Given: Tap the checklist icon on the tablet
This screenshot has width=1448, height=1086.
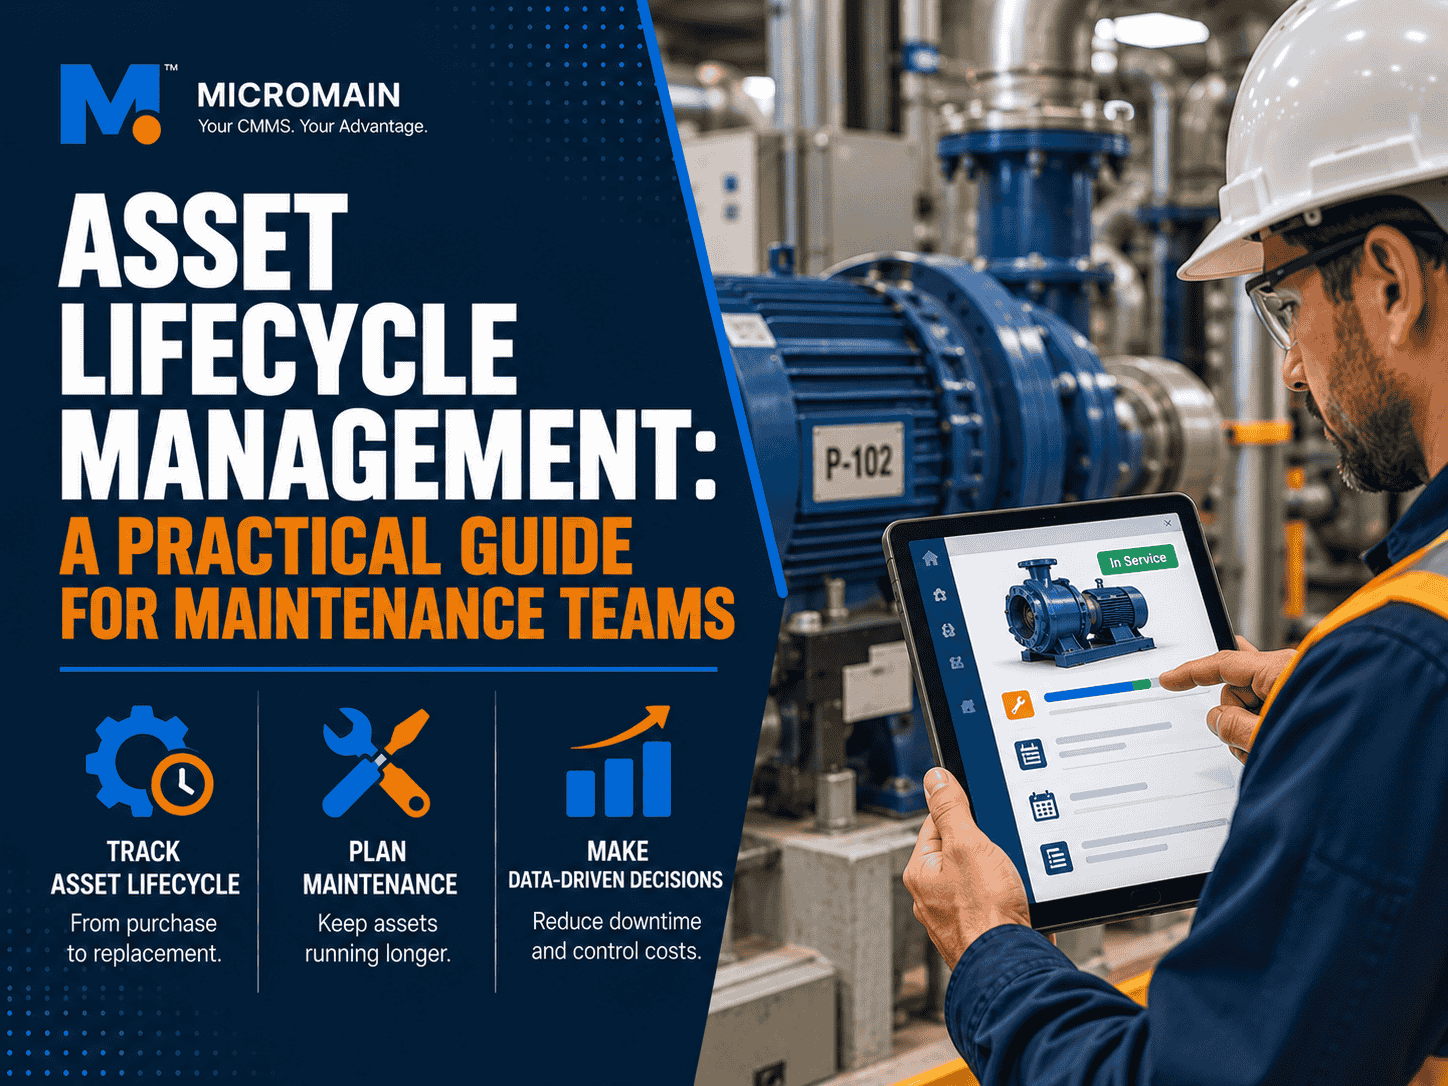Looking at the screenshot, I should (1057, 857).
